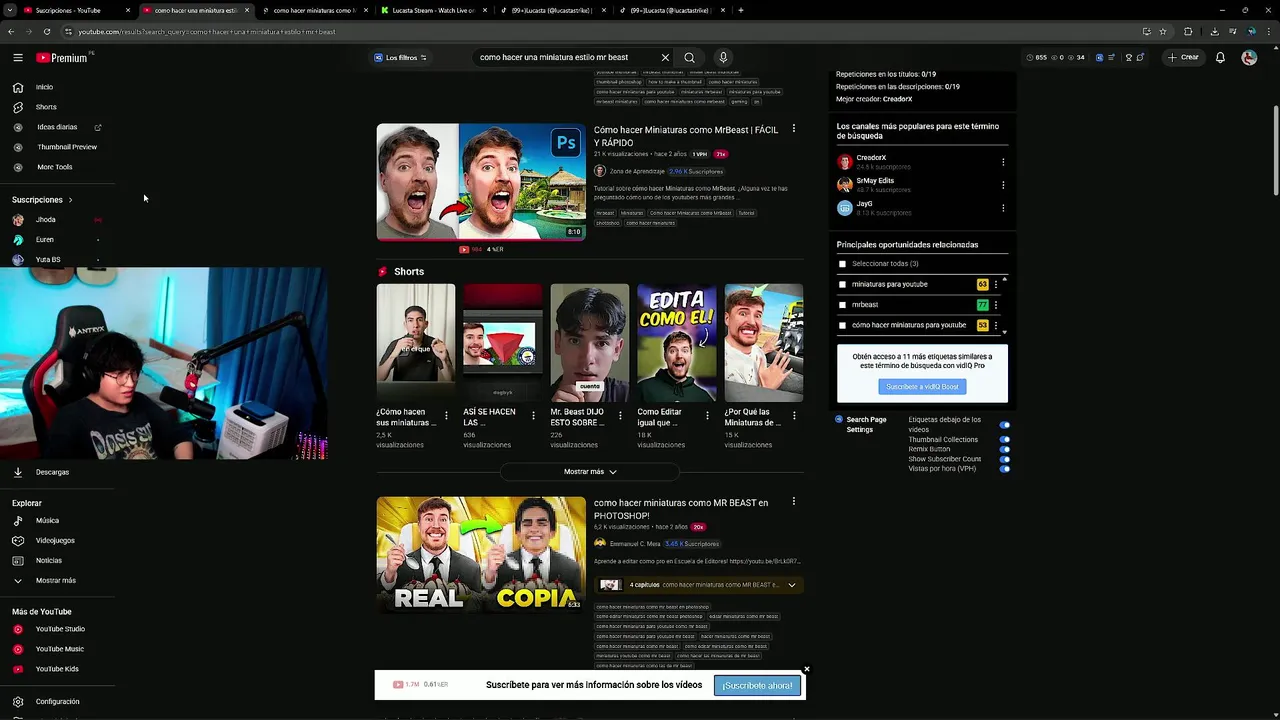
Task: Bookmark page with star icon
Action: (1163, 31)
